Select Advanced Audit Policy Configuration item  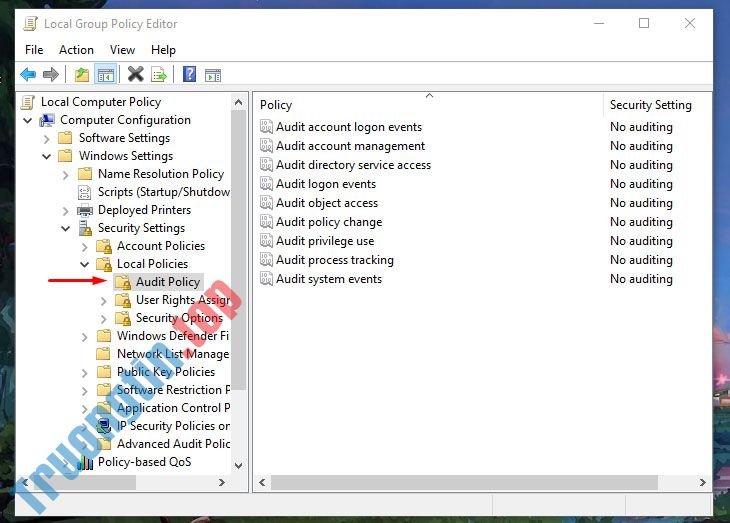173,444
